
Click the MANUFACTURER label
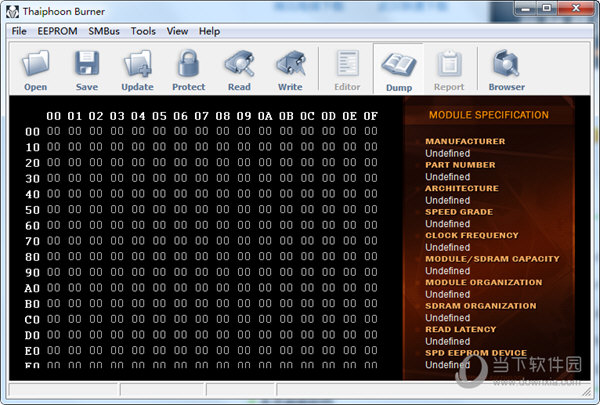tap(465, 141)
